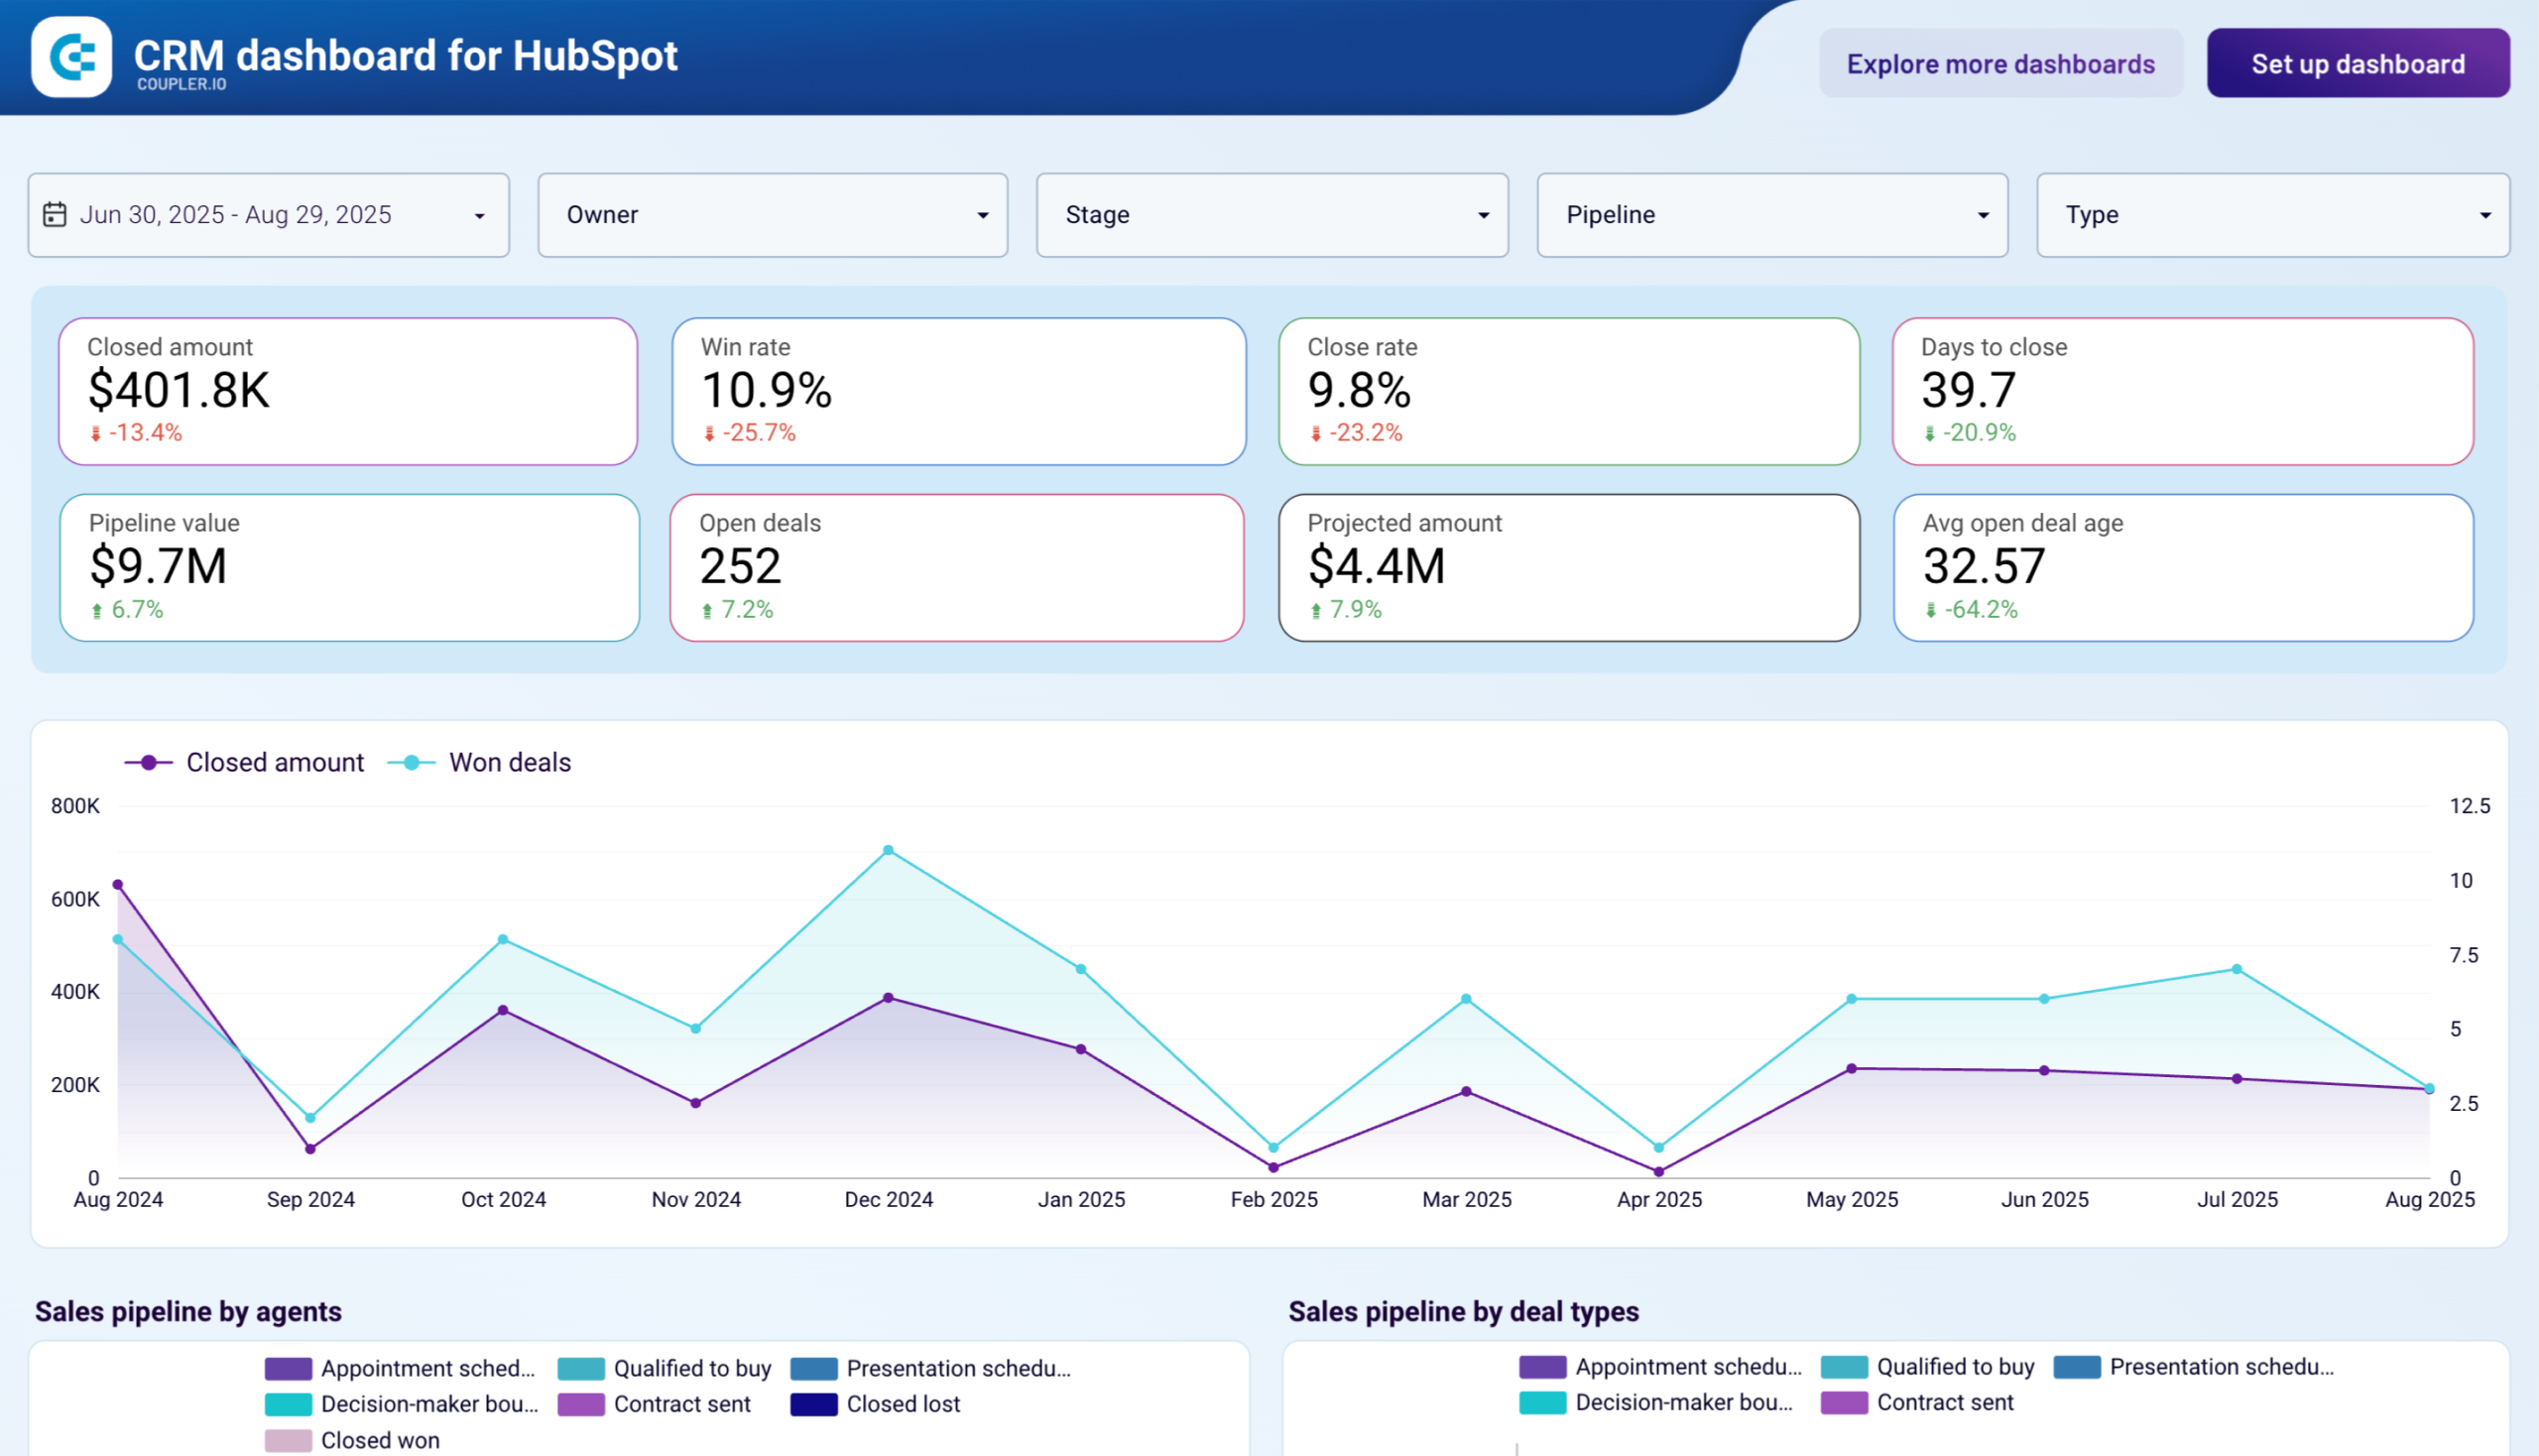Open the Pipeline filter dropdown
Screen dimensions: 2539x1456
1772,214
